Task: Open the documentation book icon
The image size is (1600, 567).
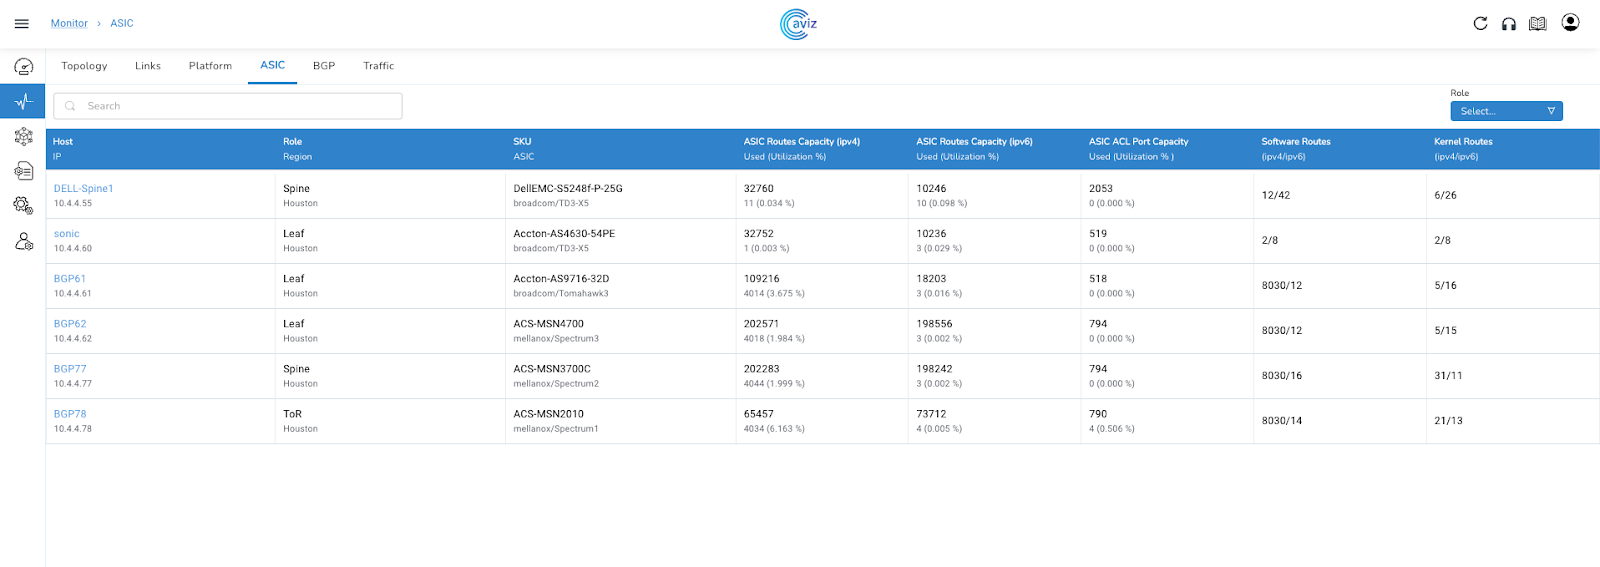Action: click(x=1538, y=23)
